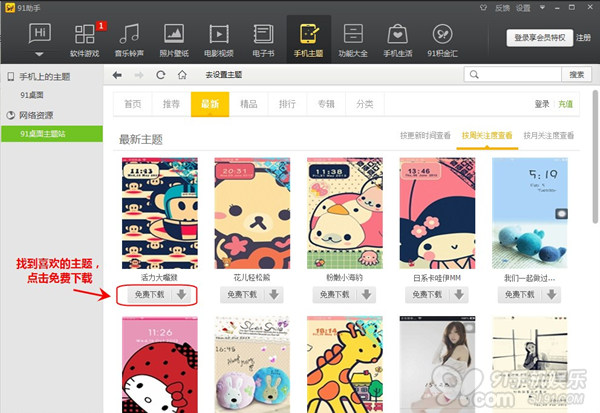Open the Hi message icon
Viewport: 600px width, 413px height.
40,34
